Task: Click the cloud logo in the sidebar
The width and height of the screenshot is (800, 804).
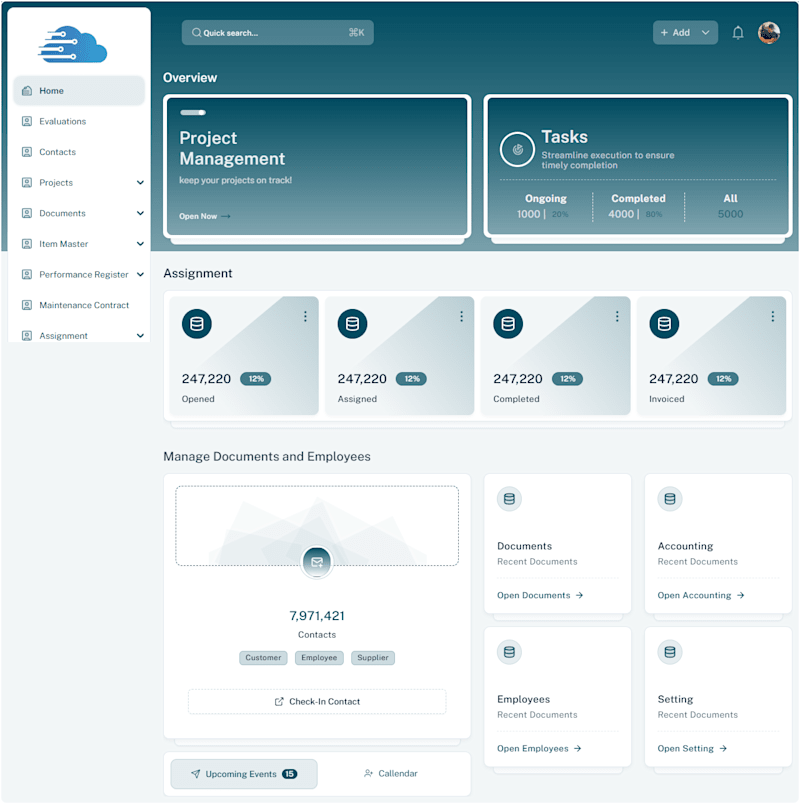Action: point(72,44)
